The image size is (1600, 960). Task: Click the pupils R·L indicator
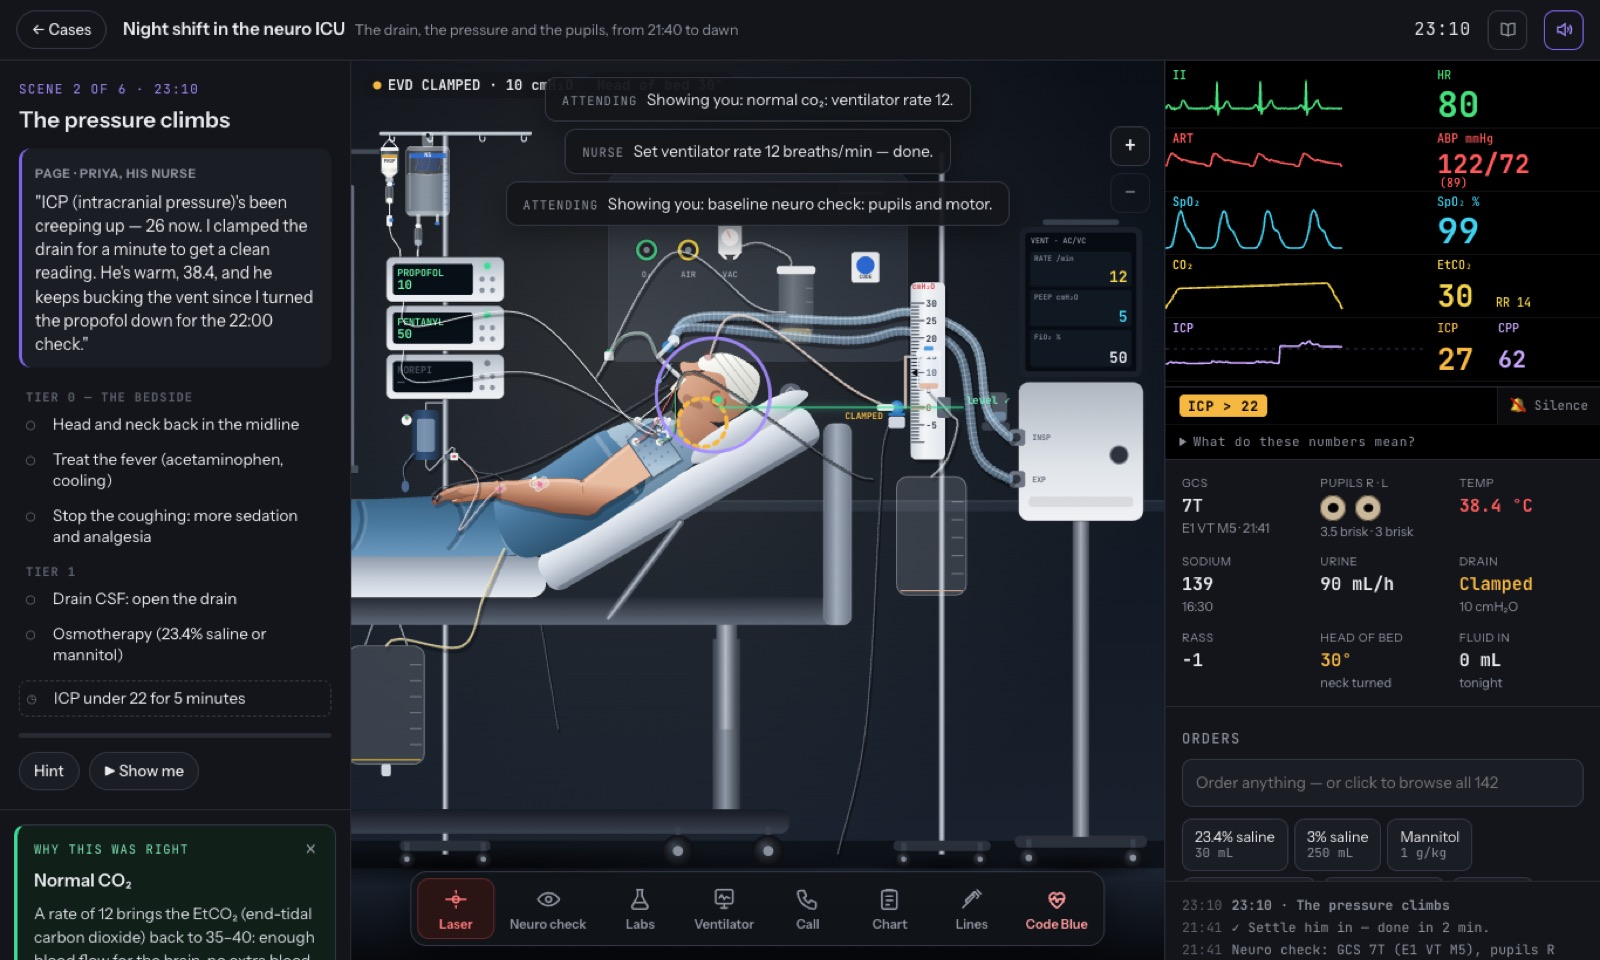tap(1350, 508)
